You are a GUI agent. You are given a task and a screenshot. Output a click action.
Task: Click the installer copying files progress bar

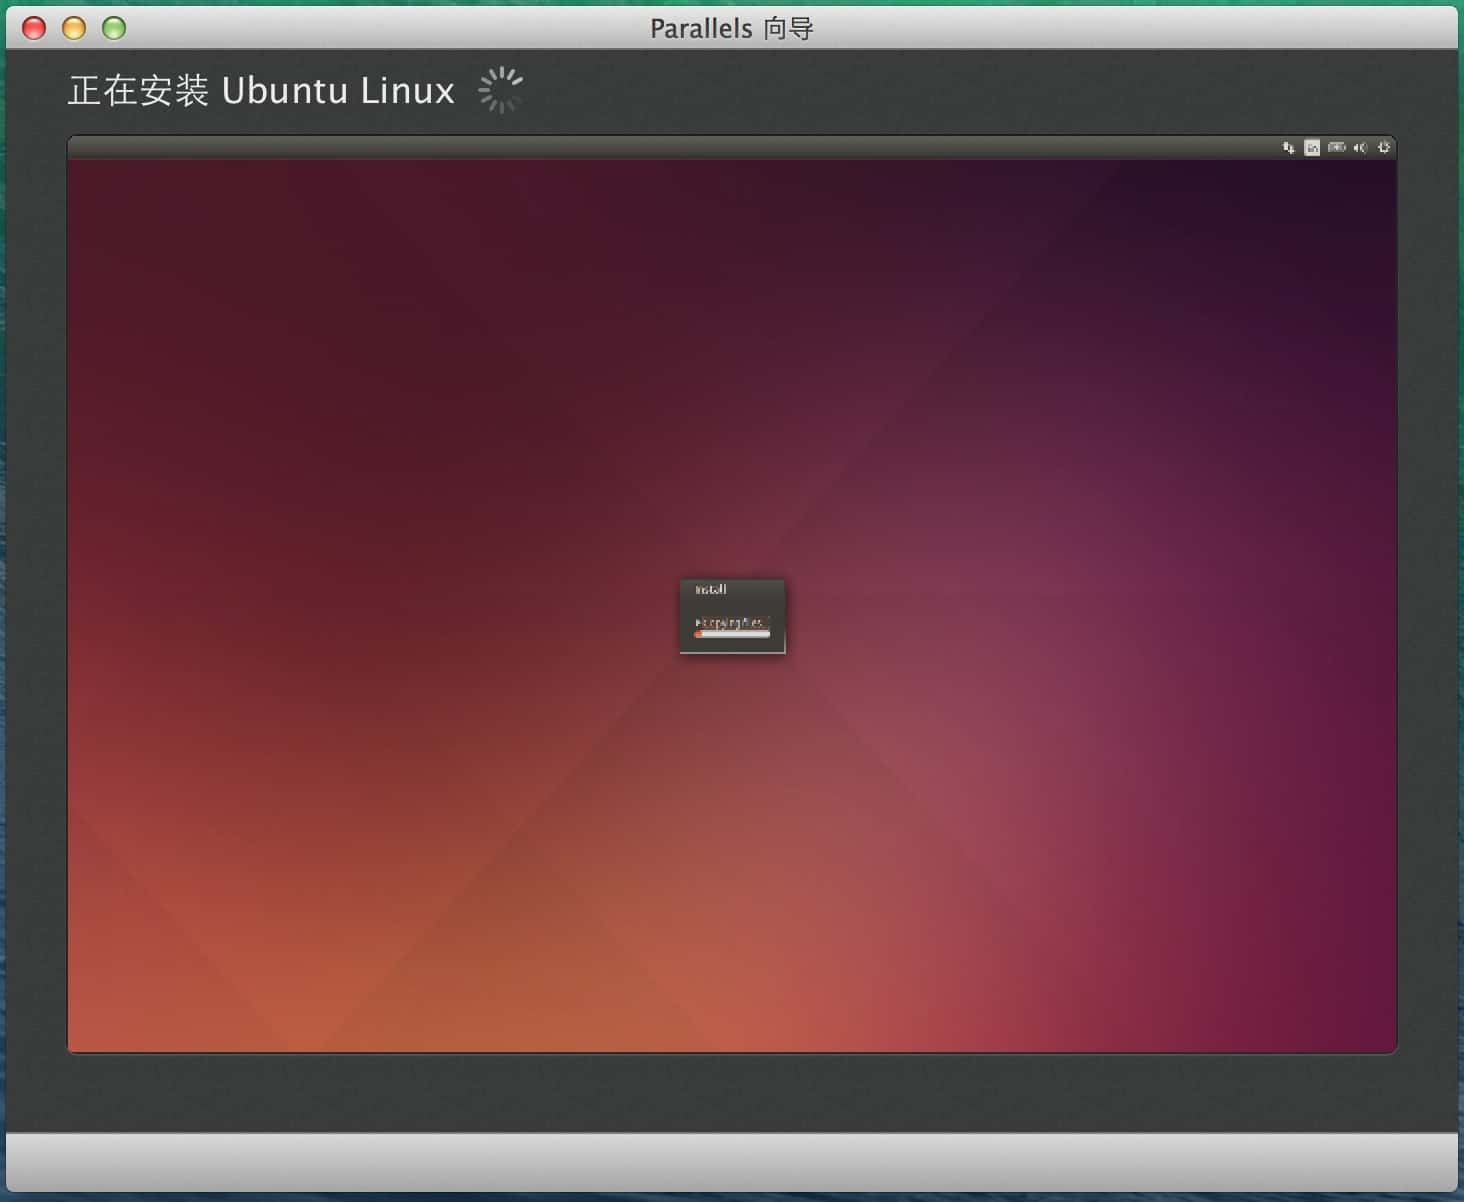click(x=732, y=634)
